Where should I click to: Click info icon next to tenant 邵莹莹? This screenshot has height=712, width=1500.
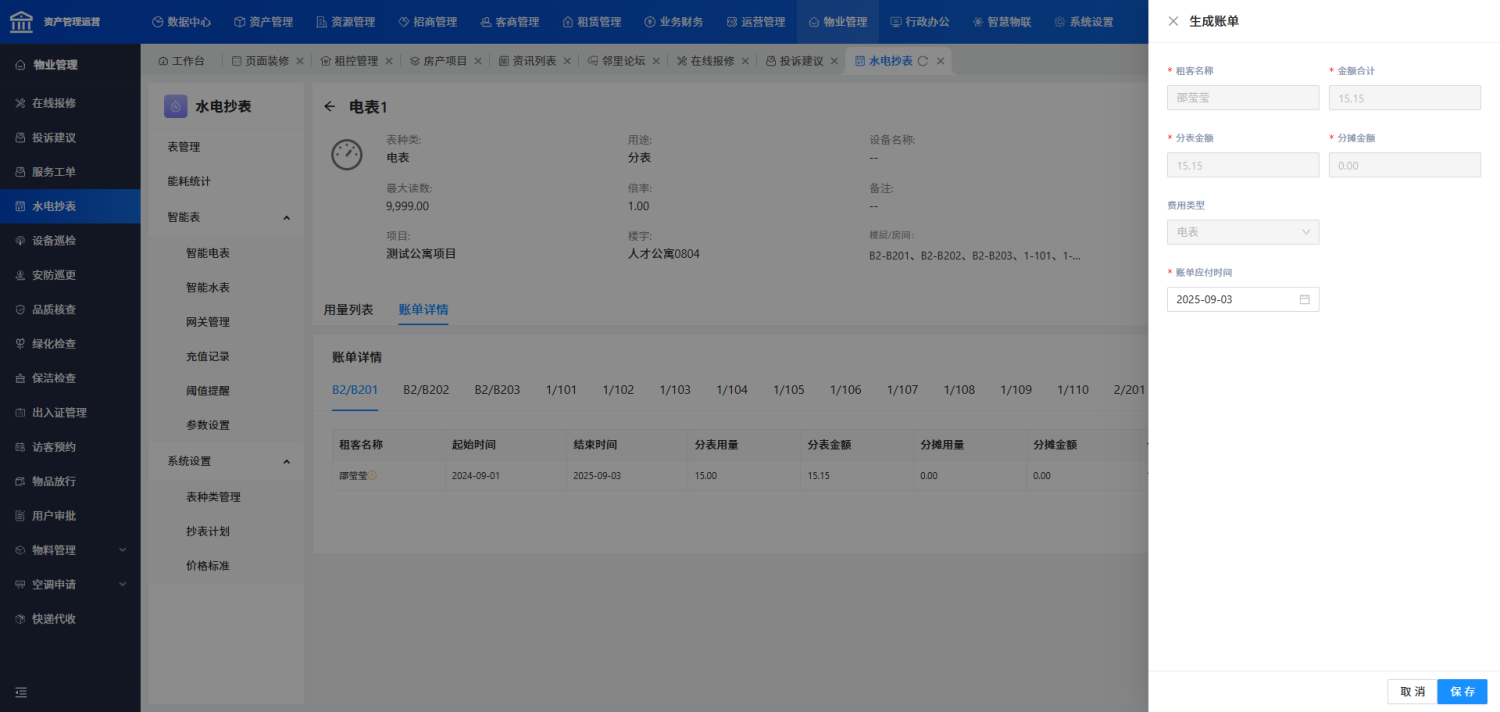(x=372, y=475)
